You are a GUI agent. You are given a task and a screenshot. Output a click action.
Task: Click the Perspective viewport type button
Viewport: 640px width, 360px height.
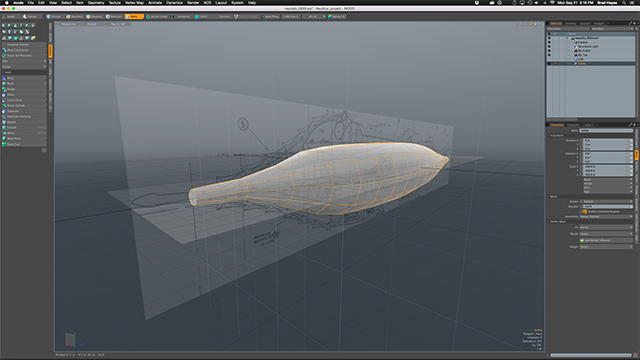68,24
